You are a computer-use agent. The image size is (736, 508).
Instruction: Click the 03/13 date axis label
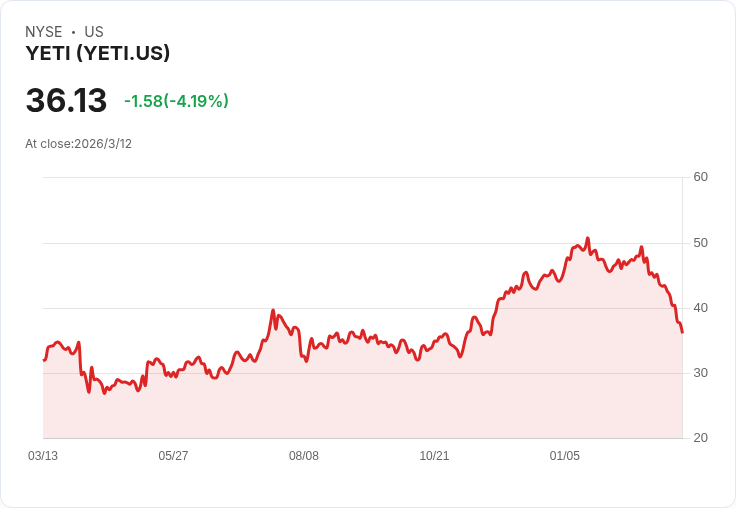pyautogui.click(x=43, y=456)
